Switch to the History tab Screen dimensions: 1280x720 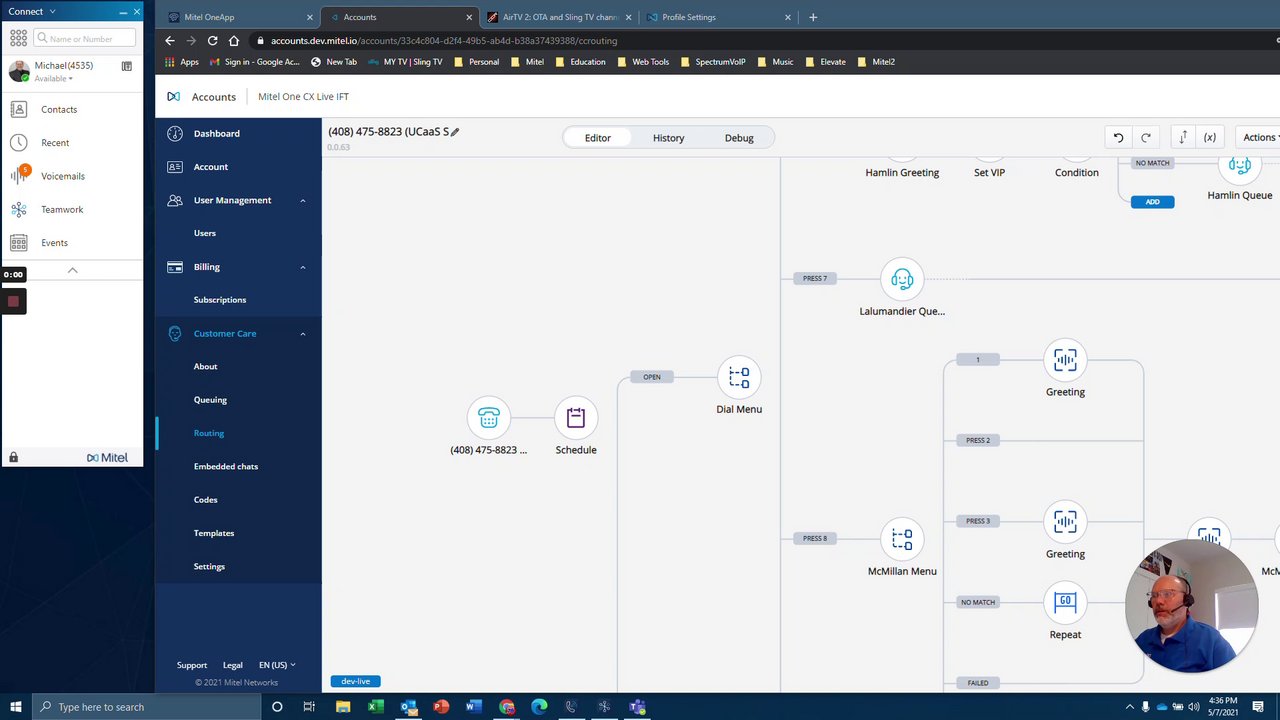coord(668,138)
